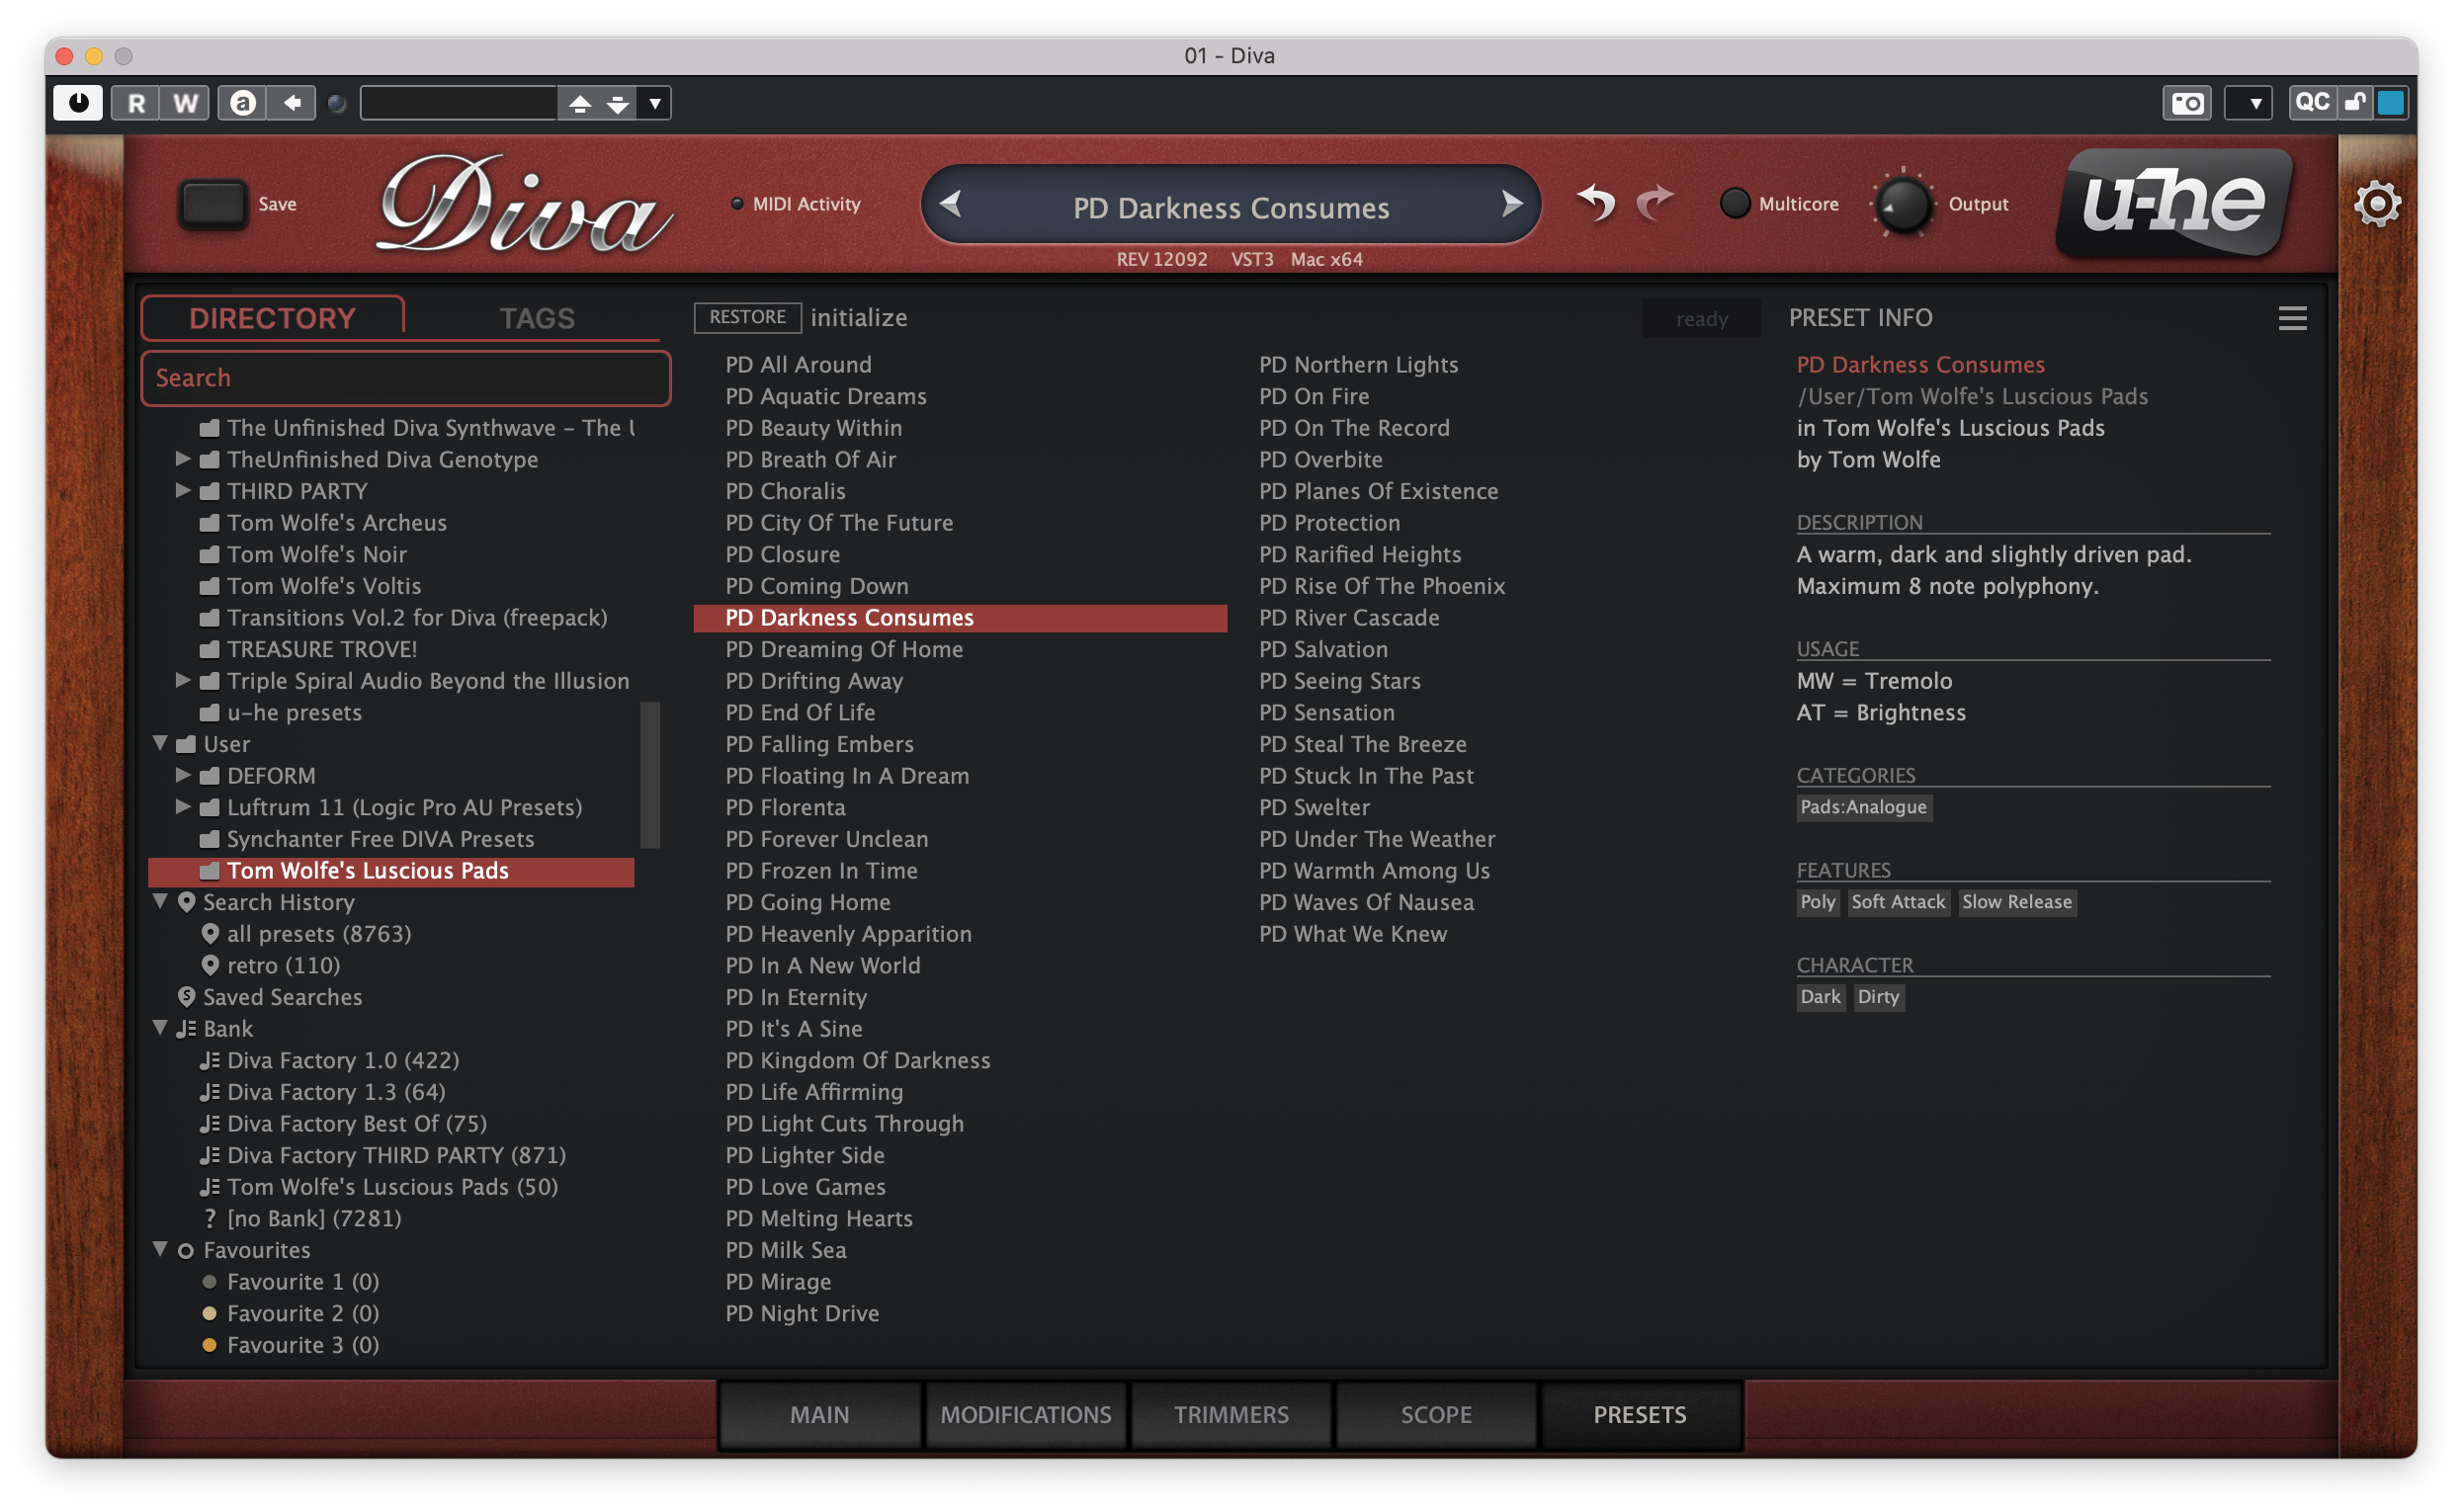This screenshot has width=2463, height=1512.
Task: Click Saved Searches icon
Action: (x=186, y=997)
